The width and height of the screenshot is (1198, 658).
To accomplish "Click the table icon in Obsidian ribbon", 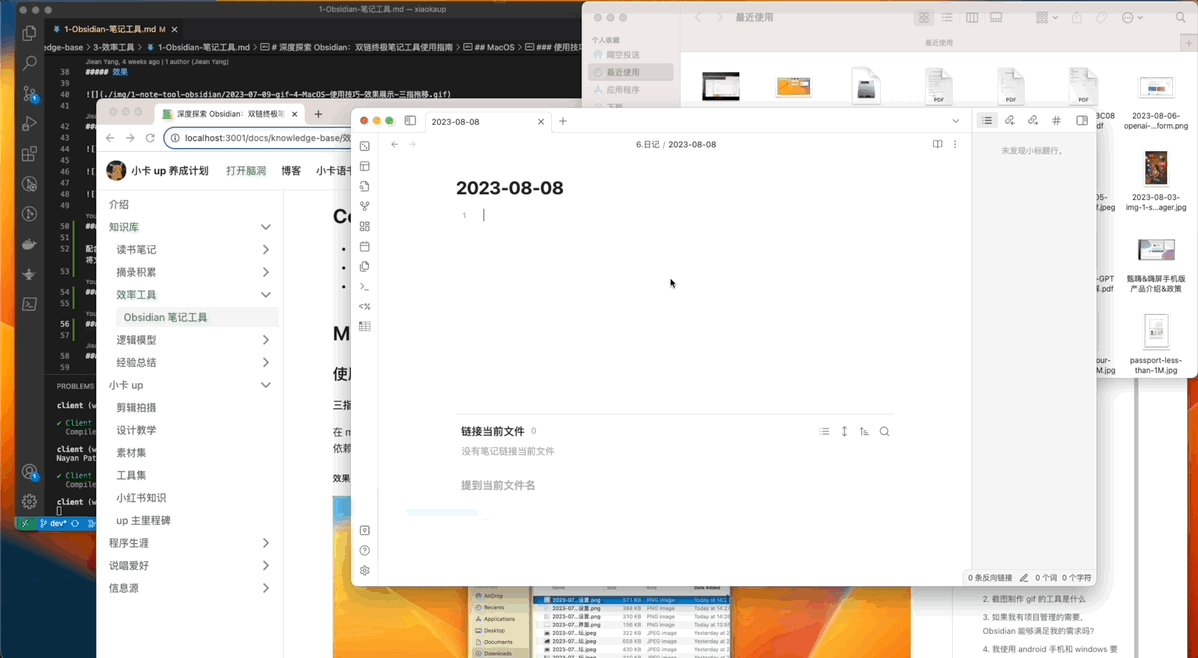I will click(x=365, y=326).
